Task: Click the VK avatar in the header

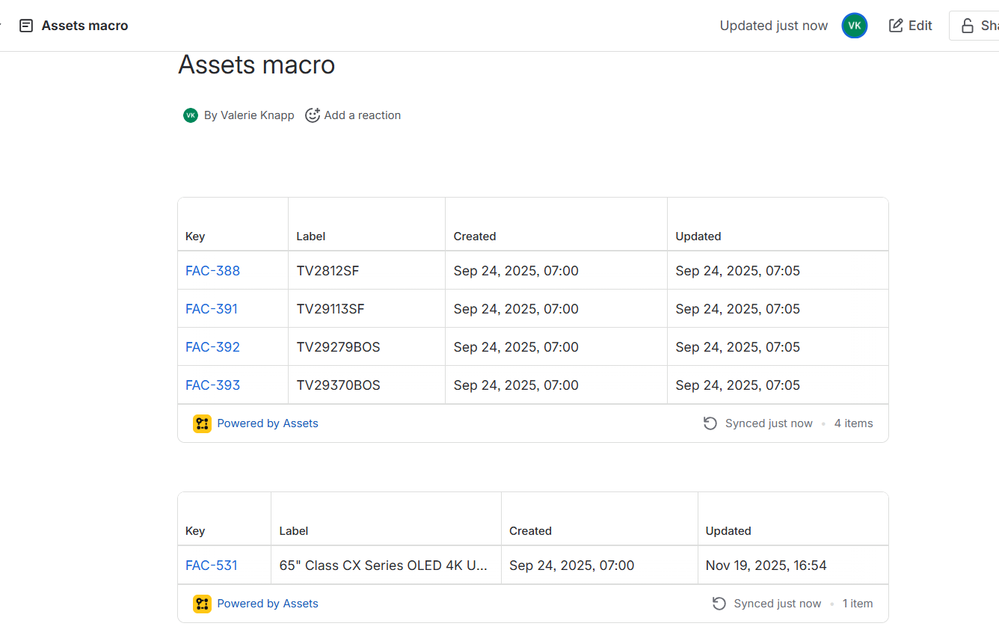Action: (854, 25)
